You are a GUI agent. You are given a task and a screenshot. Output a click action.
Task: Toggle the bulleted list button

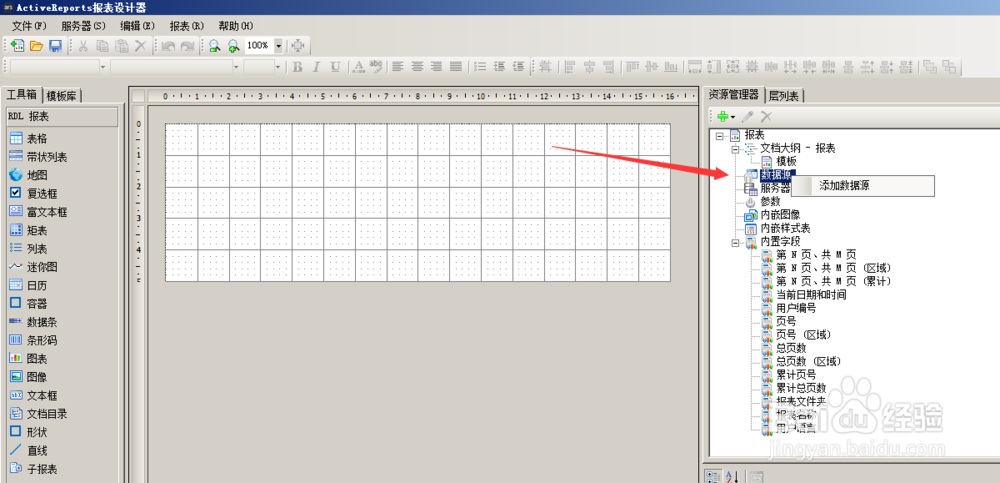pyautogui.click(x=480, y=66)
